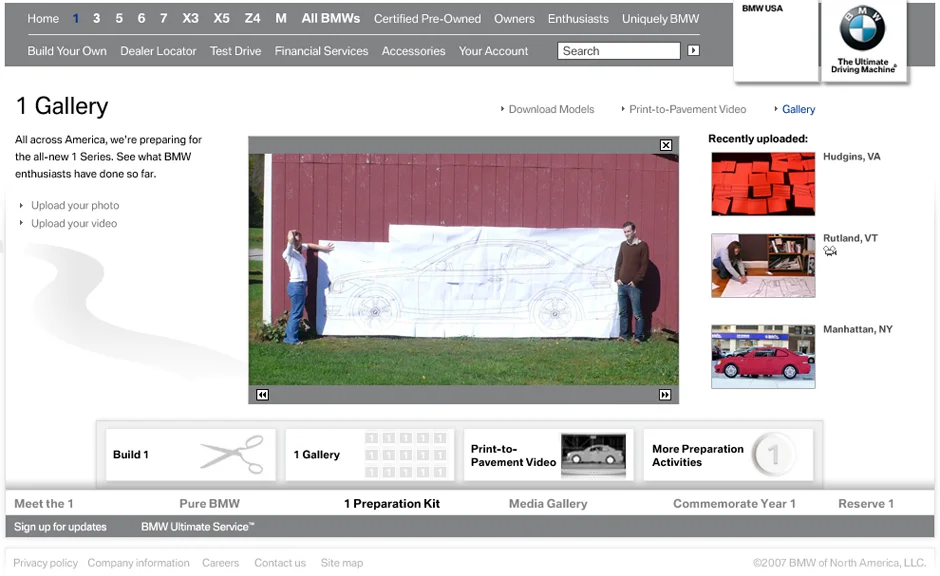Click the BMW roundel logo

pos(862,29)
